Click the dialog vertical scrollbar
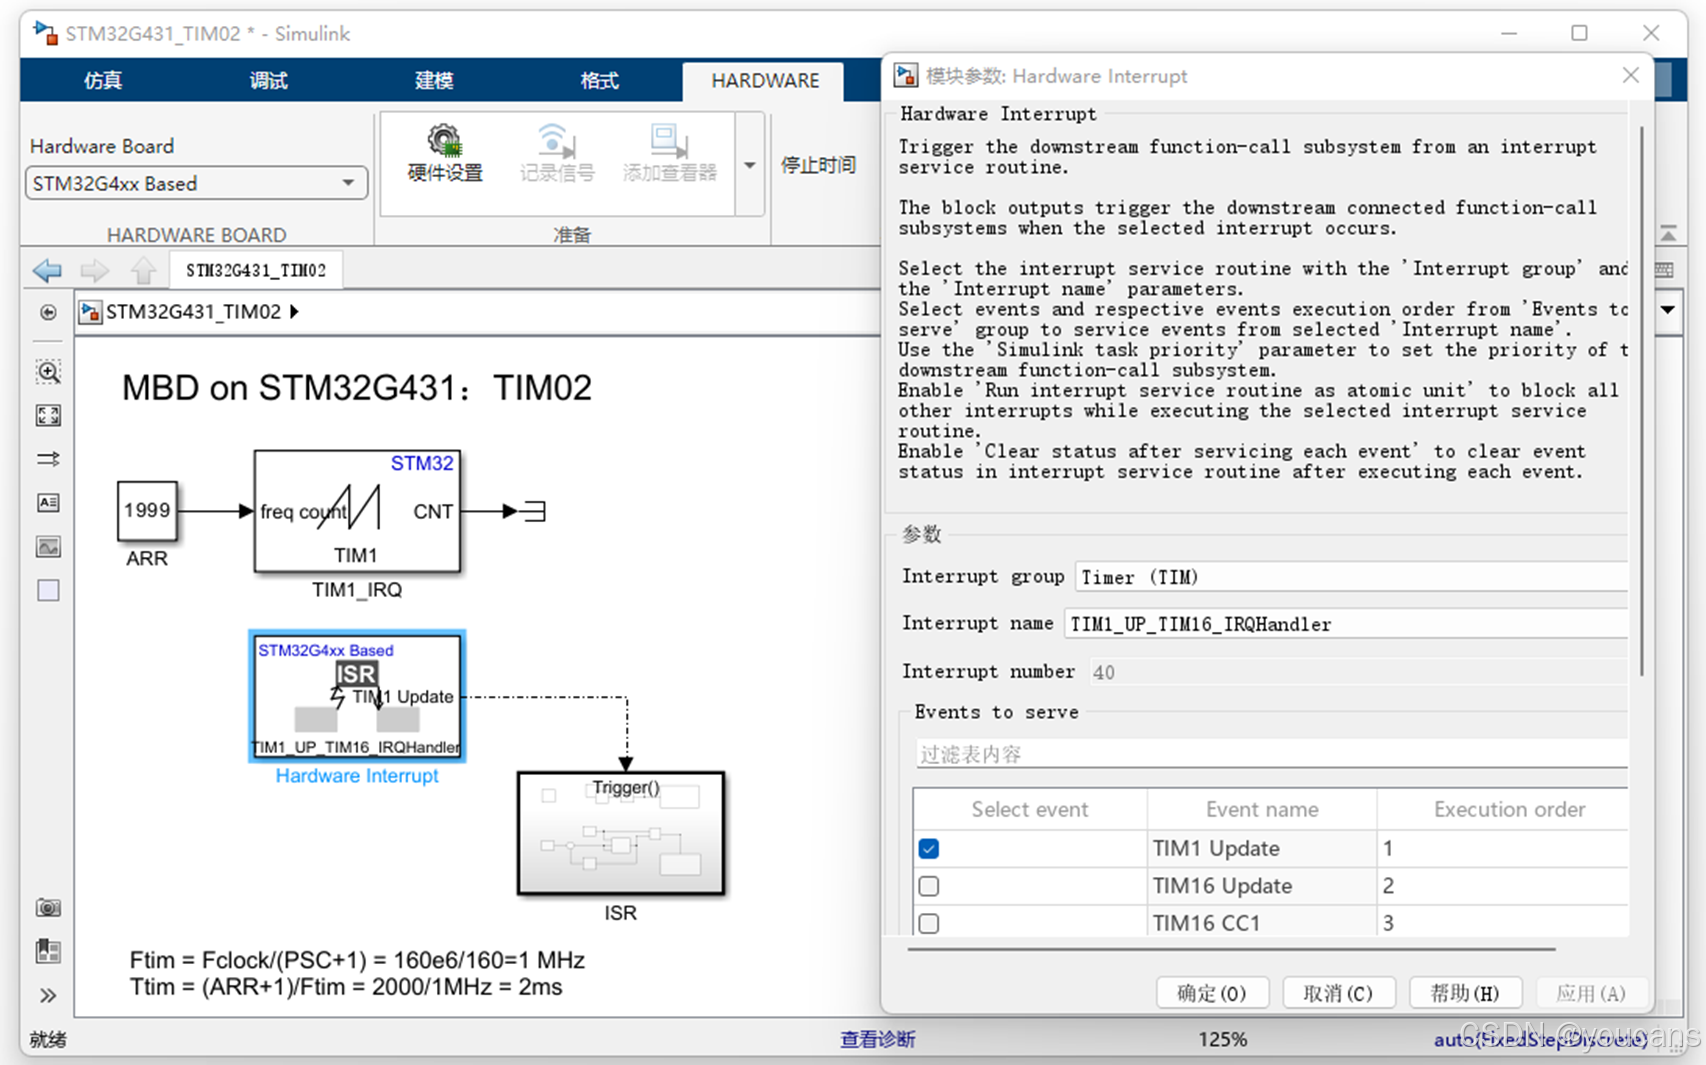 coord(1641,400)
